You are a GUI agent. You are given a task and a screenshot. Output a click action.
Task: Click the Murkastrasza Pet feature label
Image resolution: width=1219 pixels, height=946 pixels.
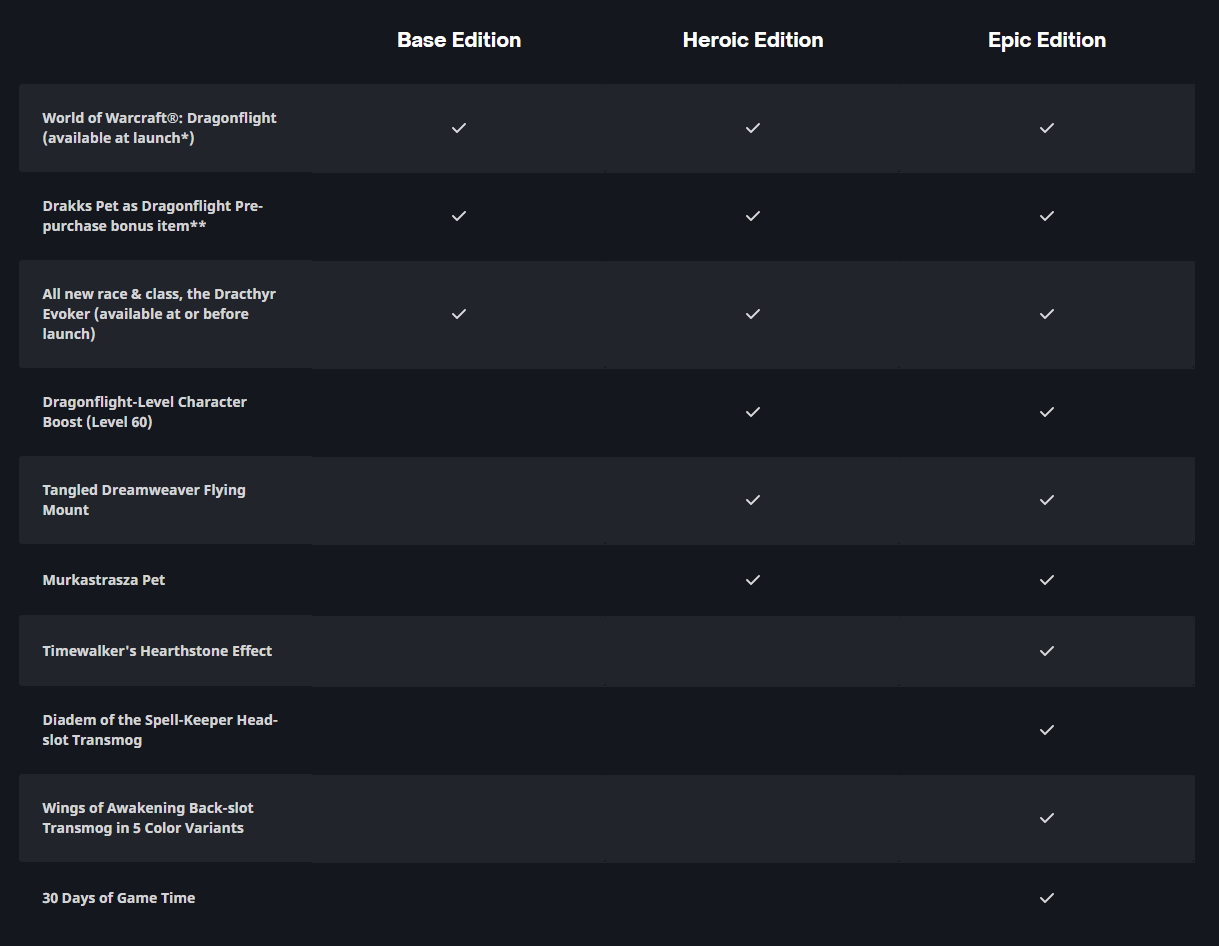pos(104,580)
